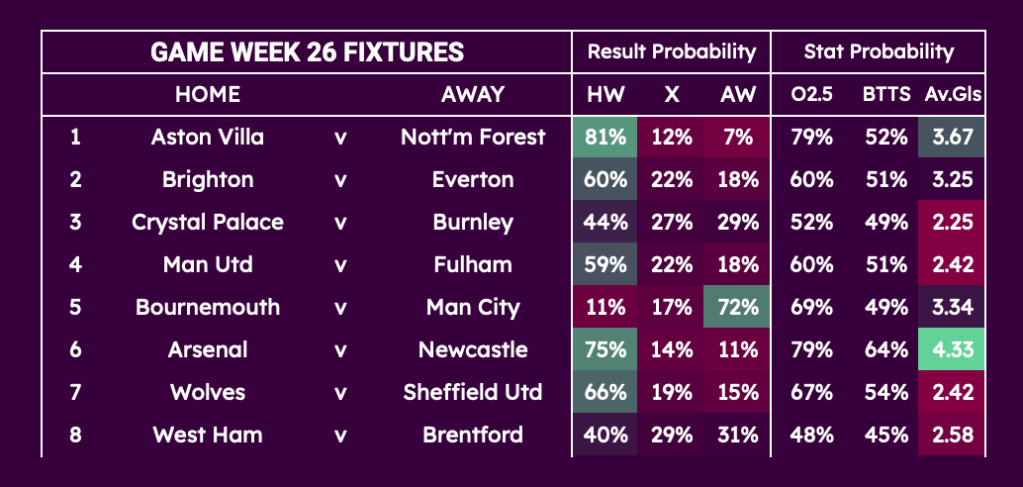
Task: Click West Ham's 29% draw probability
Action: (x=672, y=435)
